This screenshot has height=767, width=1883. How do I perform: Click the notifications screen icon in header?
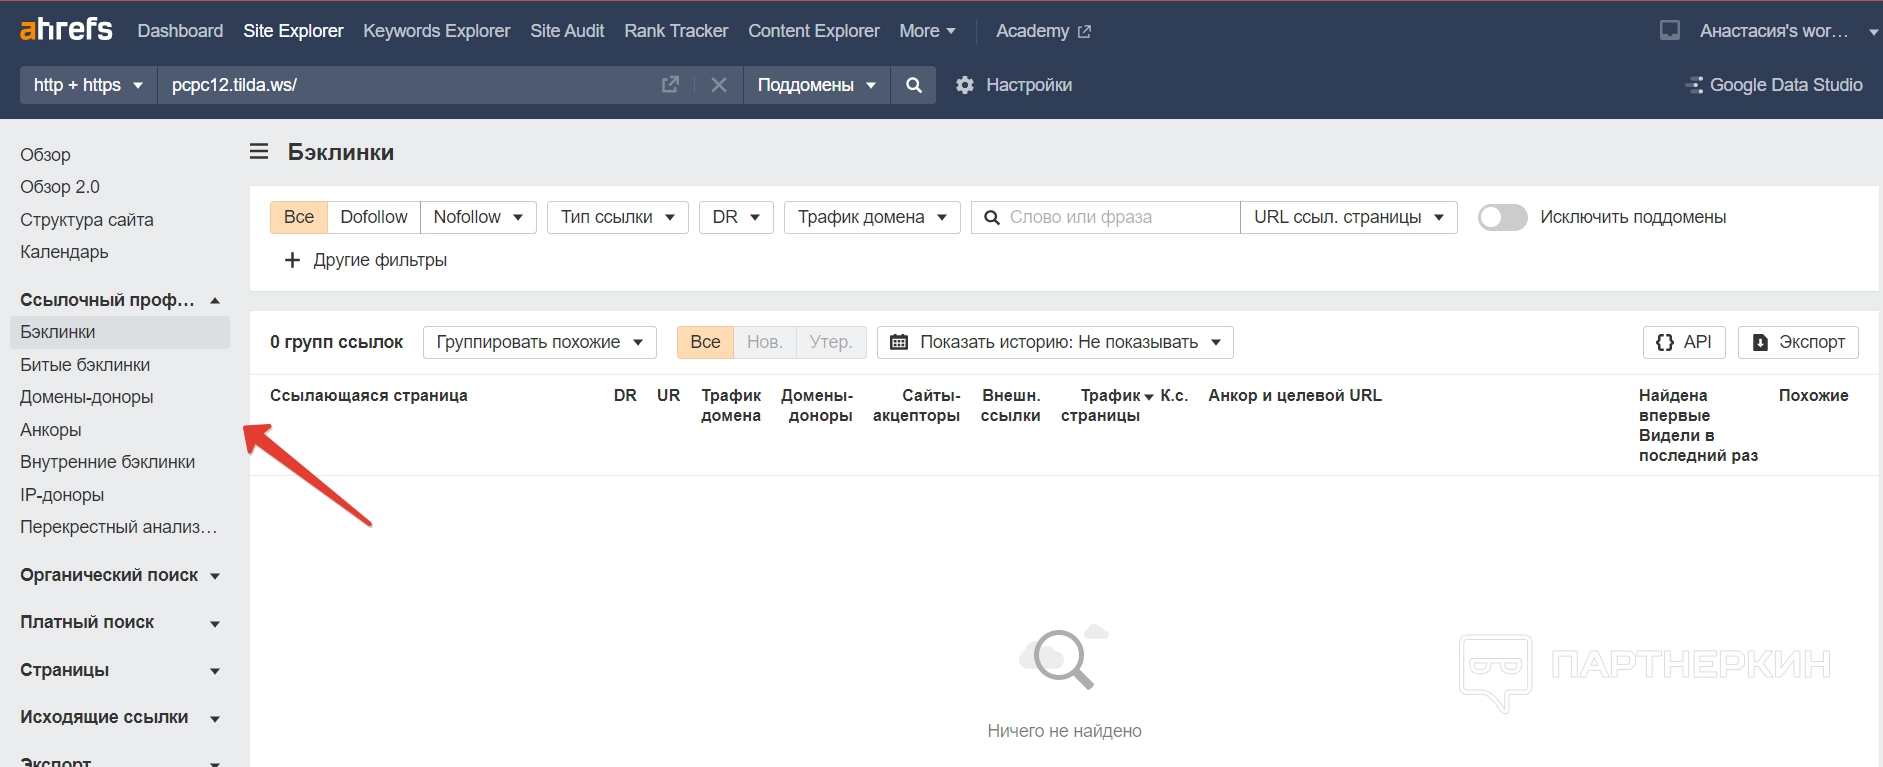click(1670, 30)
